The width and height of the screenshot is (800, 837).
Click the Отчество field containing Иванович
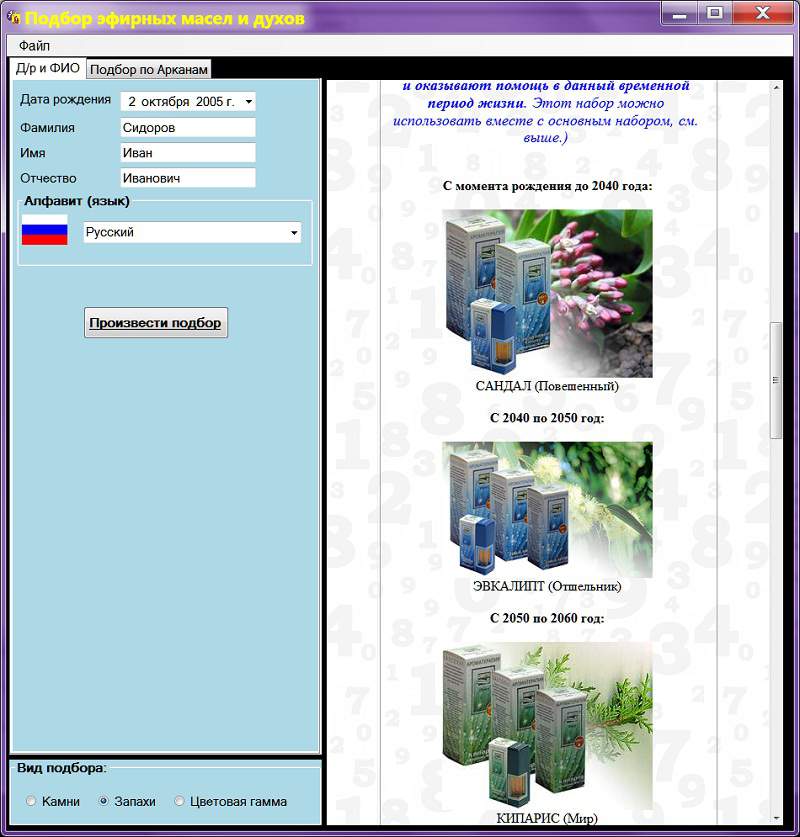tap(188, 178)
